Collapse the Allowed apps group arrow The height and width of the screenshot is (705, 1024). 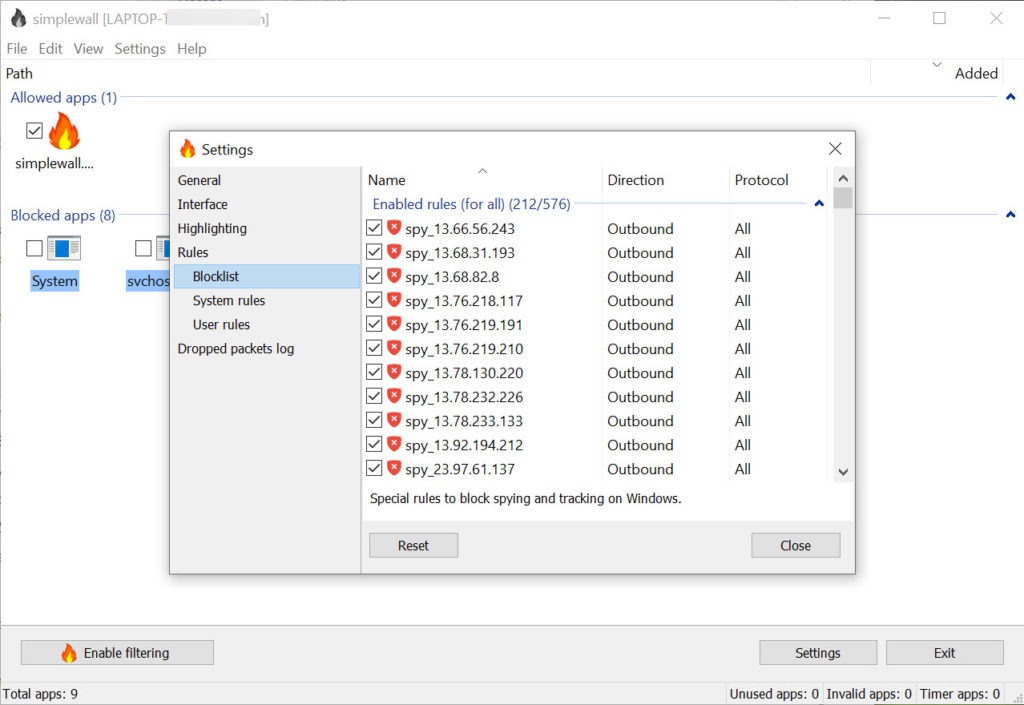(1010, 97)
